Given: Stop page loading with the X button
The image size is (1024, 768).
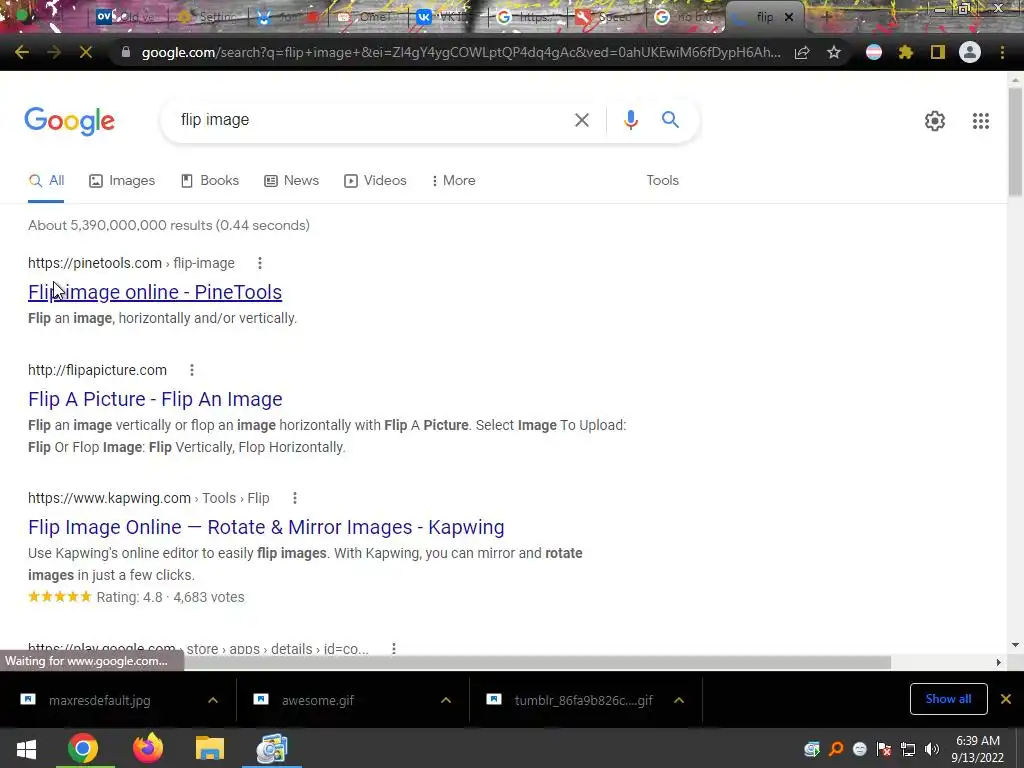Looking at the screenshot, I should click(86, 52).
